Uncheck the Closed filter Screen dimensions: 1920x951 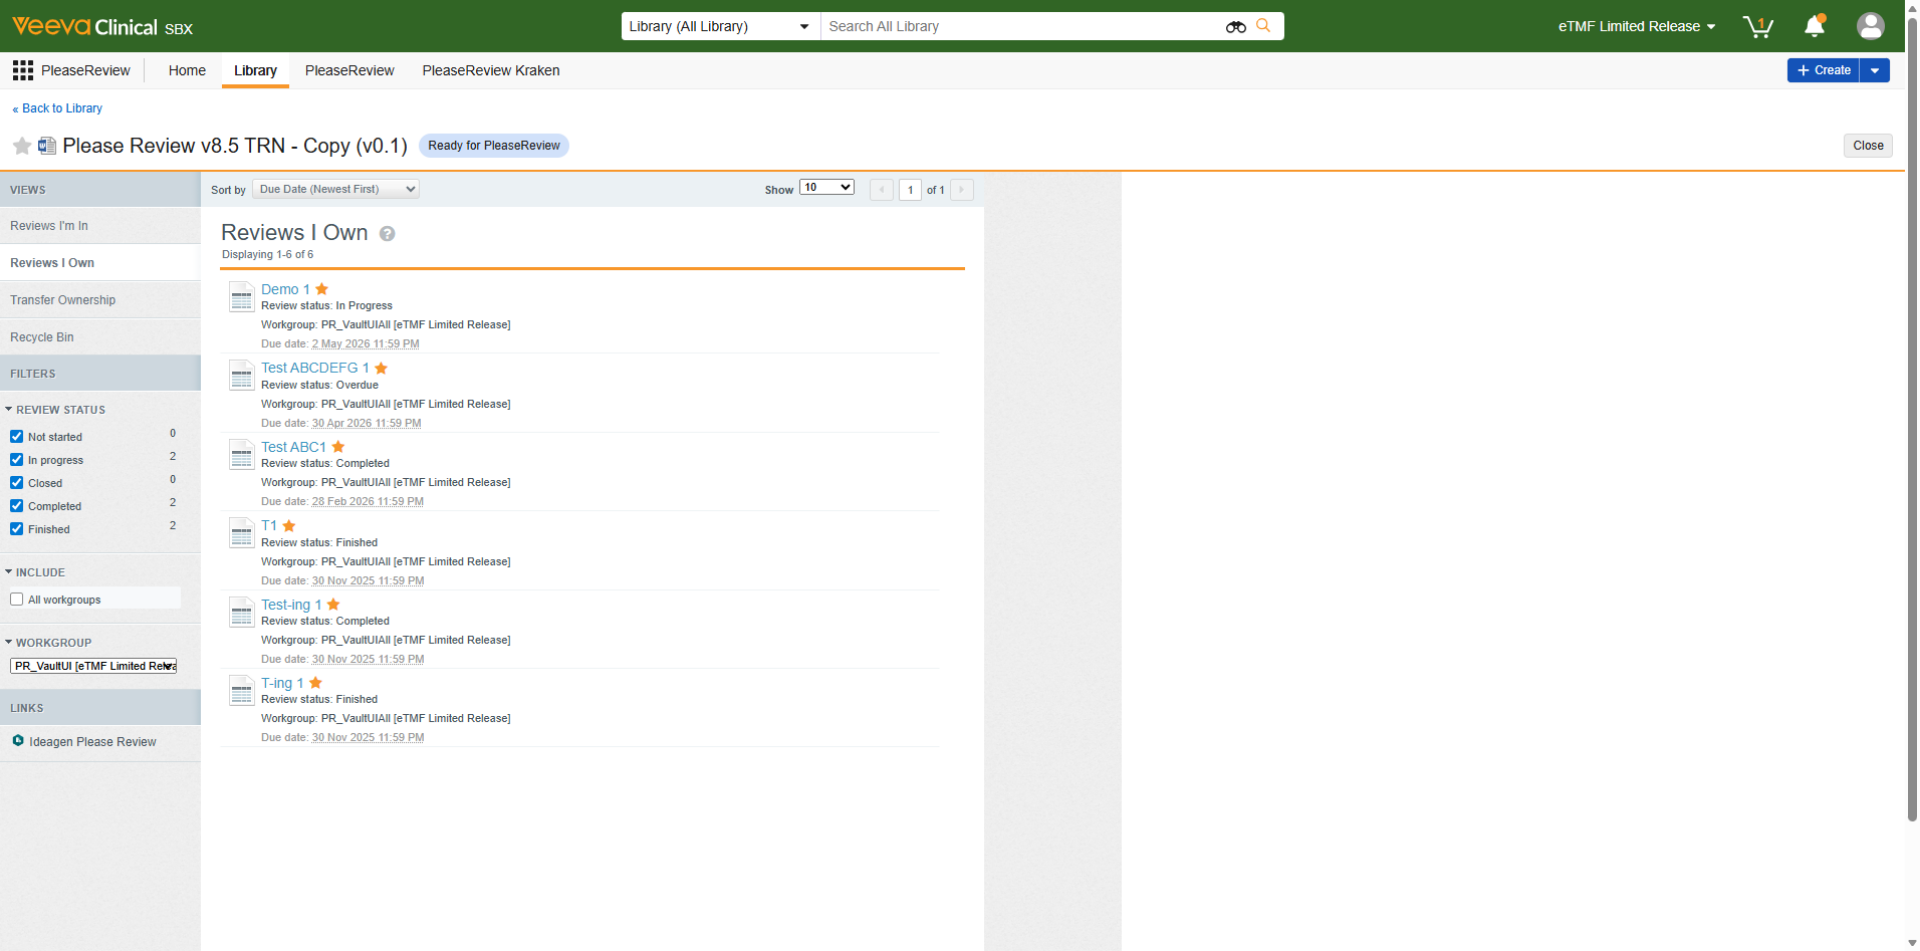[17, 483]
